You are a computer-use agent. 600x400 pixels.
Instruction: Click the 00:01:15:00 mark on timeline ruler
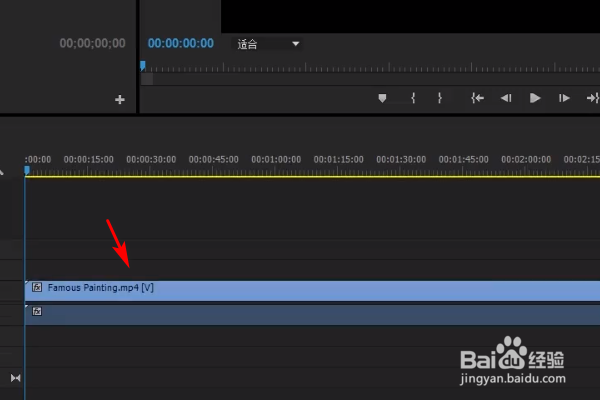pyautogui.click(x=339, y=159)
